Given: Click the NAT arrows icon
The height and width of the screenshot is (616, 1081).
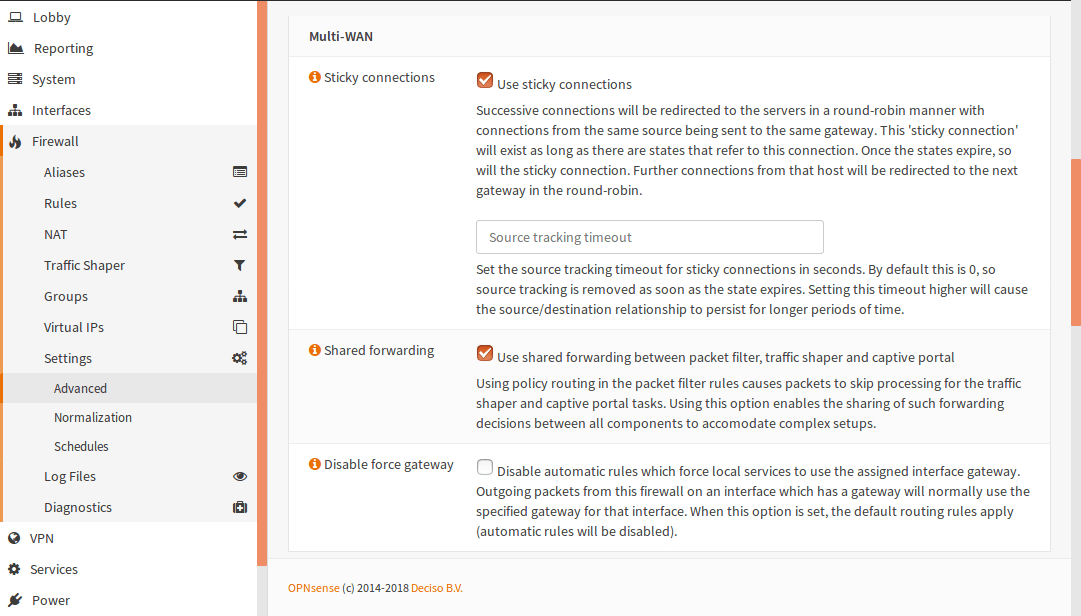Looking at the screenshot, I should [240, 234].
